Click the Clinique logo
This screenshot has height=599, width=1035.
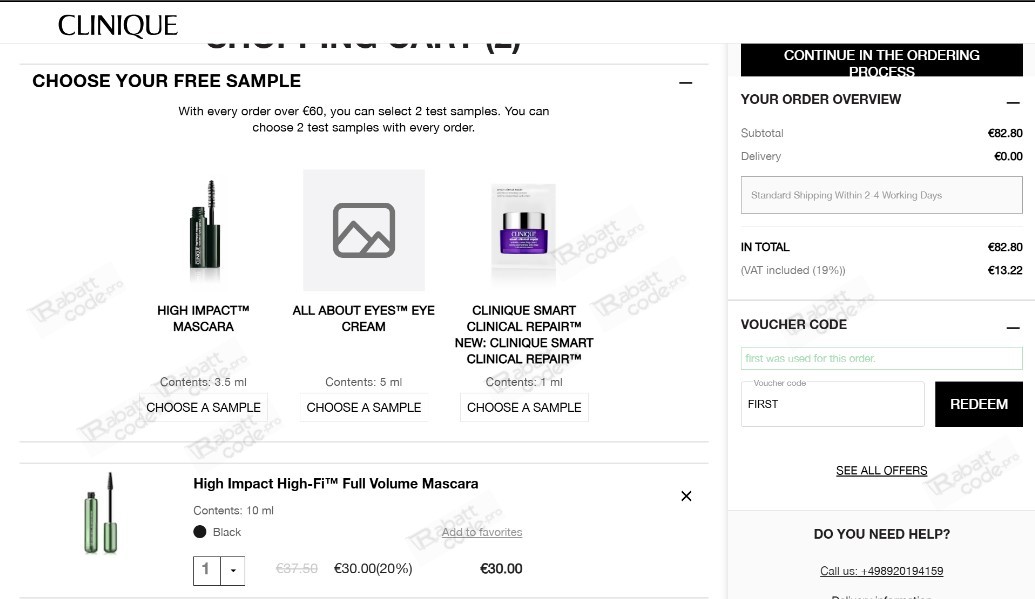[117, 26]
